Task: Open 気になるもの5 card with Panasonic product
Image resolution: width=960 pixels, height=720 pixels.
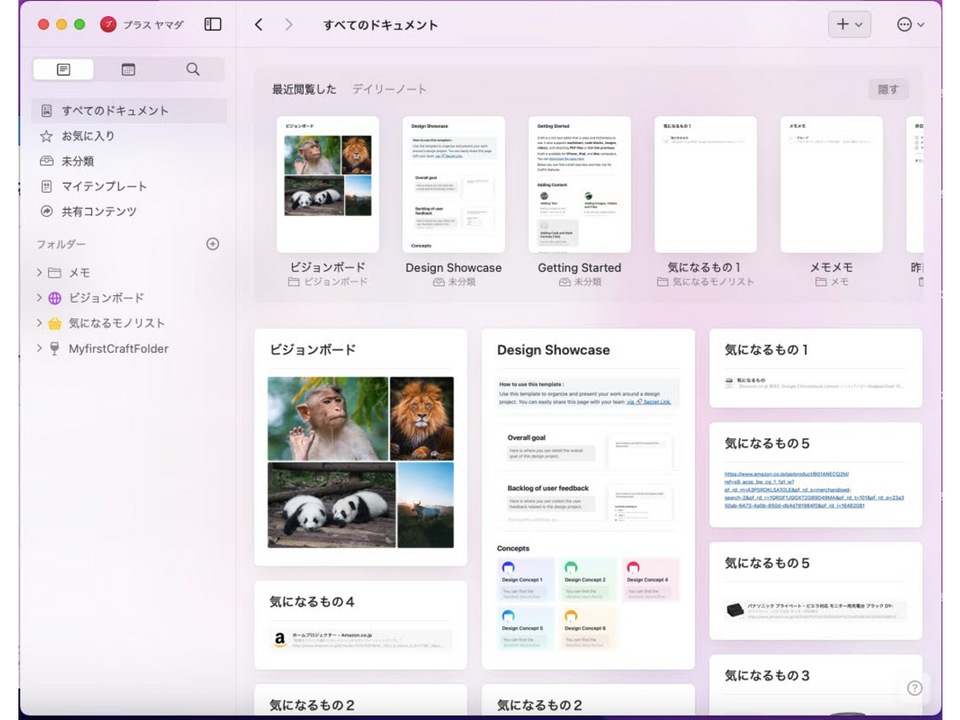Action: 816,590
